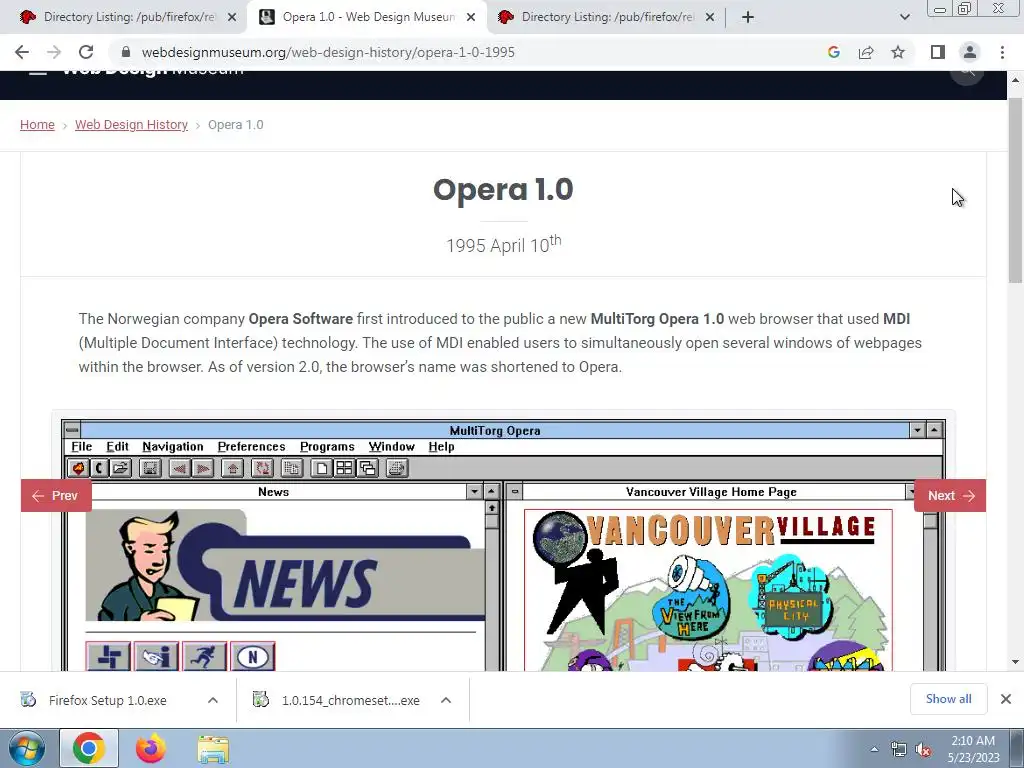This screenshot has width=1024, height=768.
Task: Bookmark this page with star icon
Action: (898, 52)
